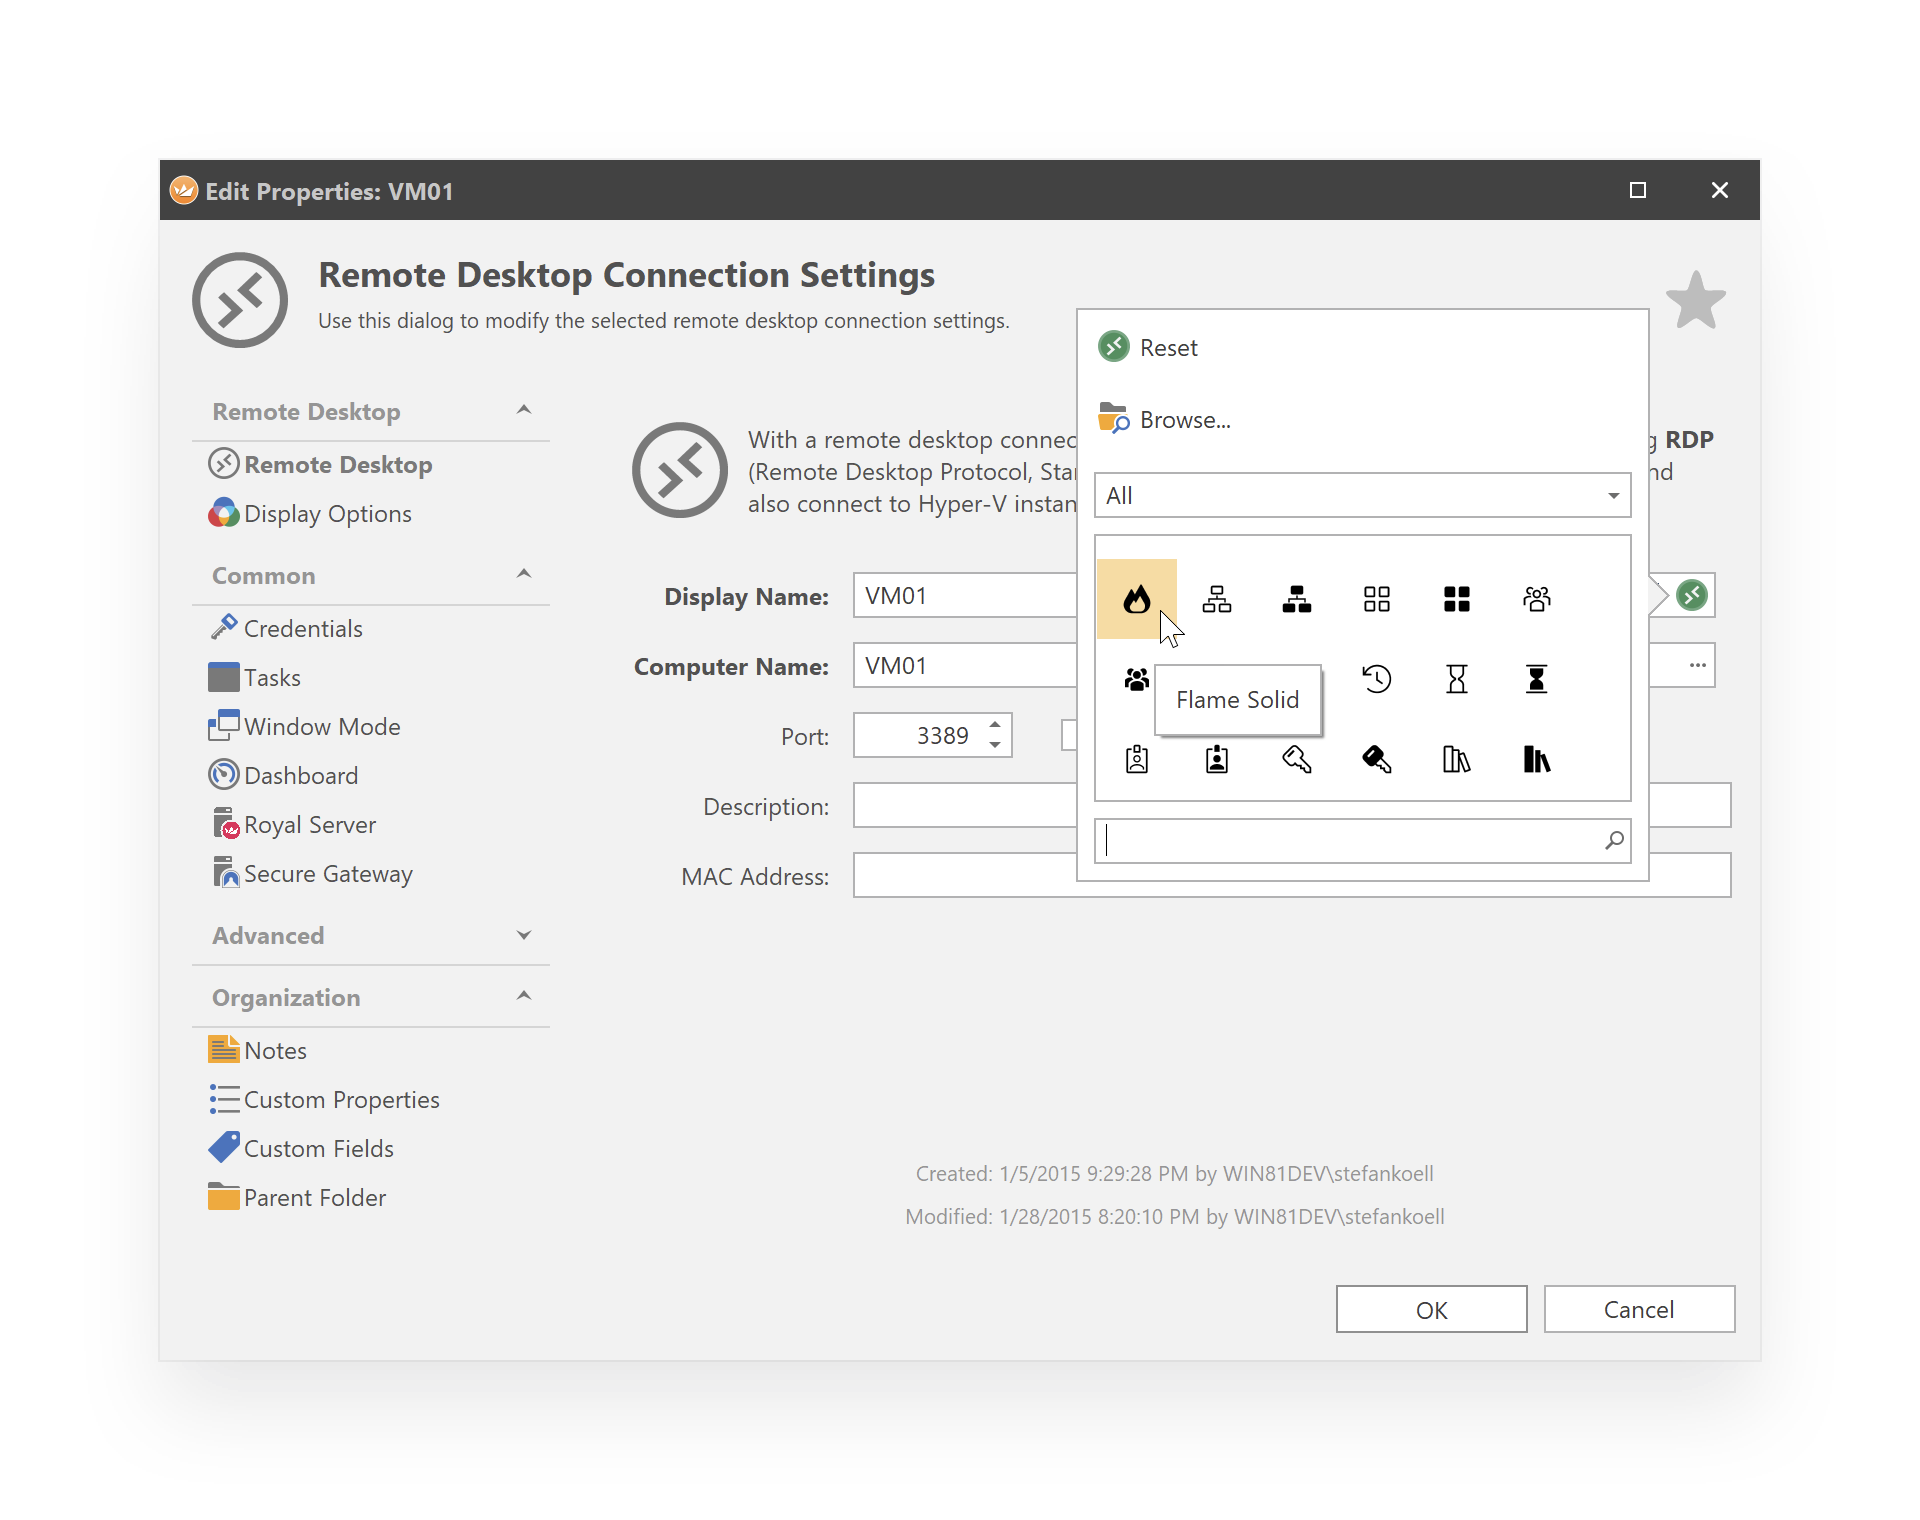The height and width of the screenshot is (1520, 1920).
Task: Collapse the Remote Desktop section
Action: click(523, 410)
